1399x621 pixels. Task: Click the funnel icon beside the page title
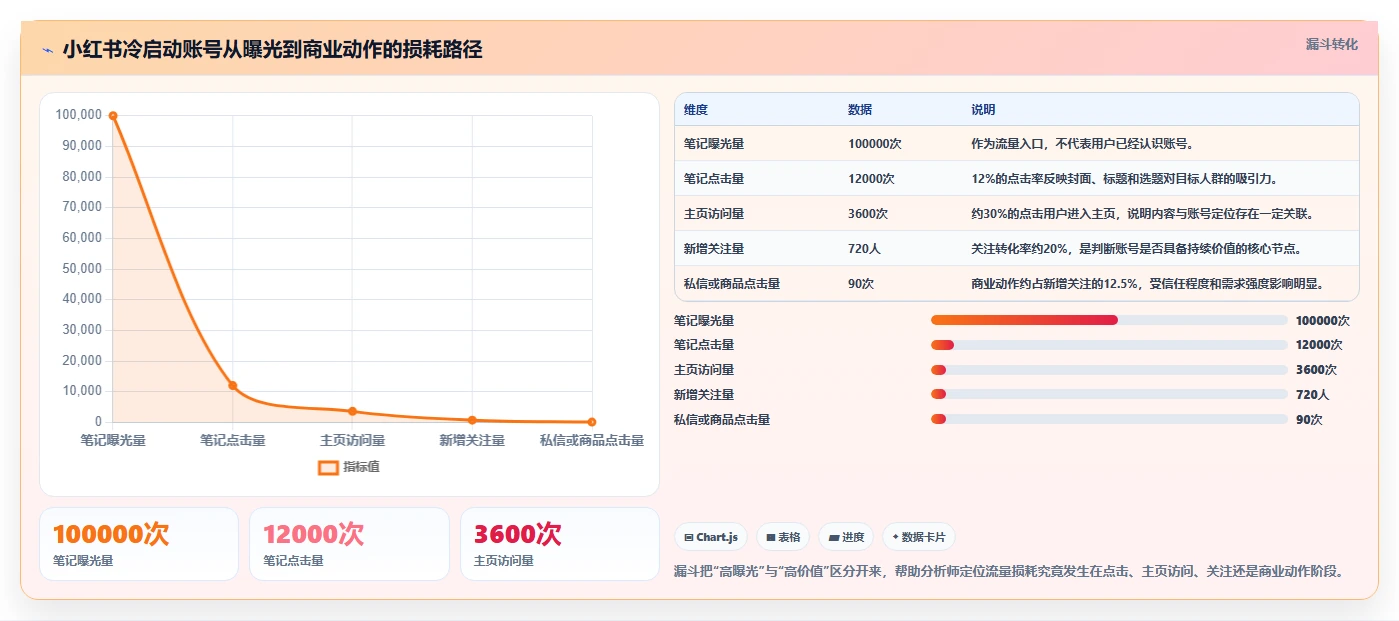click(47, 50)
